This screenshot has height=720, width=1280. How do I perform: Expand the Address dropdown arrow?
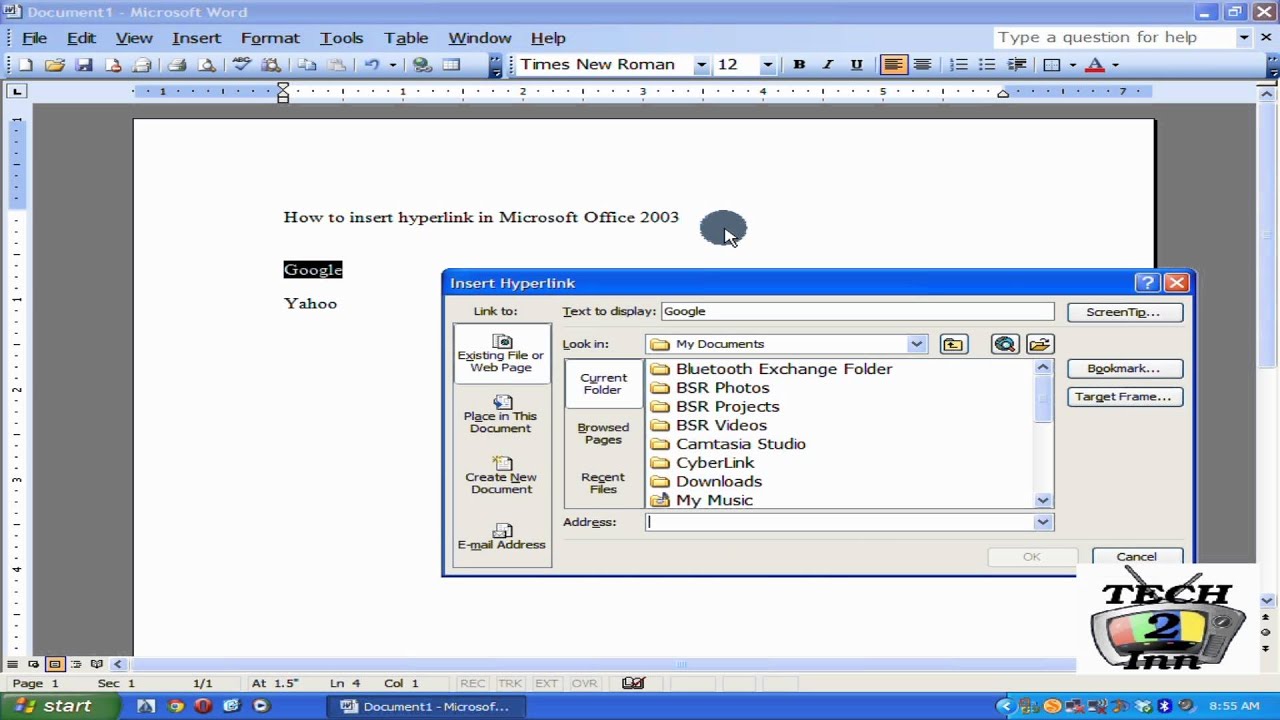coord(1043,522)
